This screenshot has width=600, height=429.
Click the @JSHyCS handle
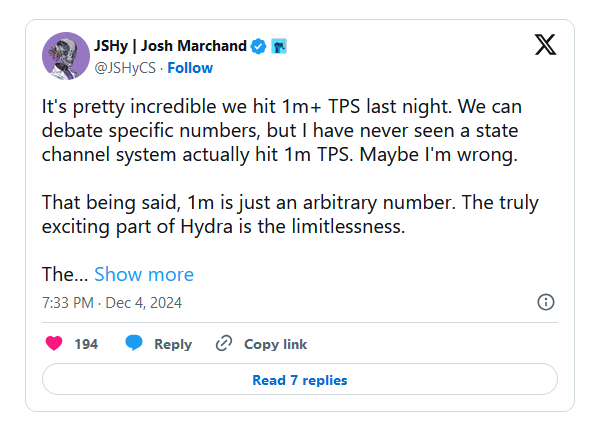click(124, 68)
